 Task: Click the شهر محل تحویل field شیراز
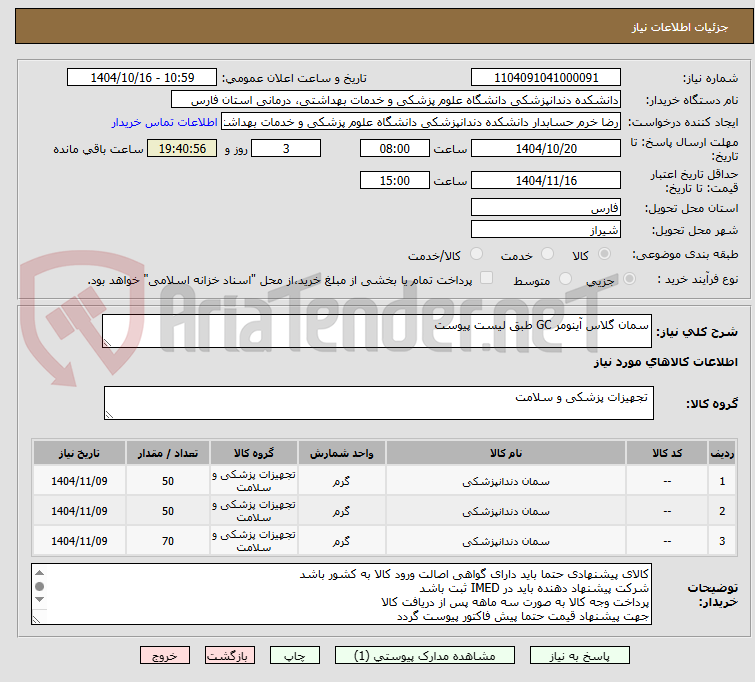pyautogui.click(x=546, y=230)
